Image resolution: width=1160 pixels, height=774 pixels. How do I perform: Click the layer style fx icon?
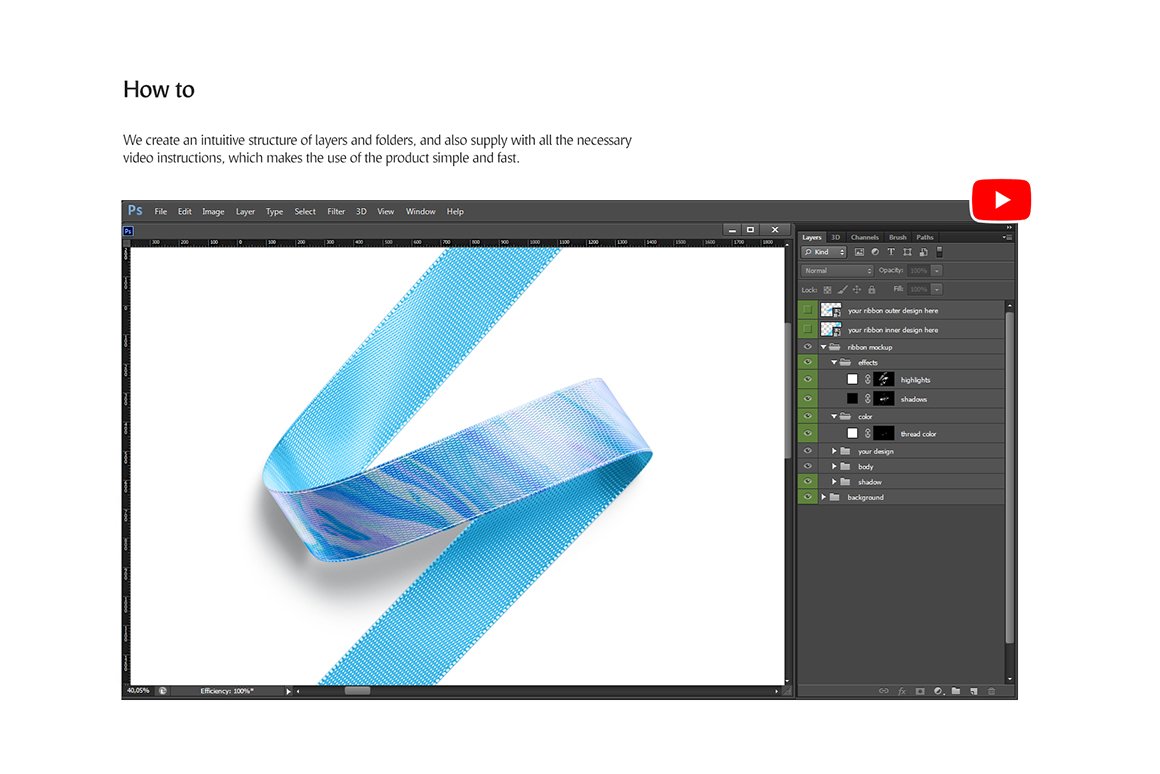pos(901,691)
